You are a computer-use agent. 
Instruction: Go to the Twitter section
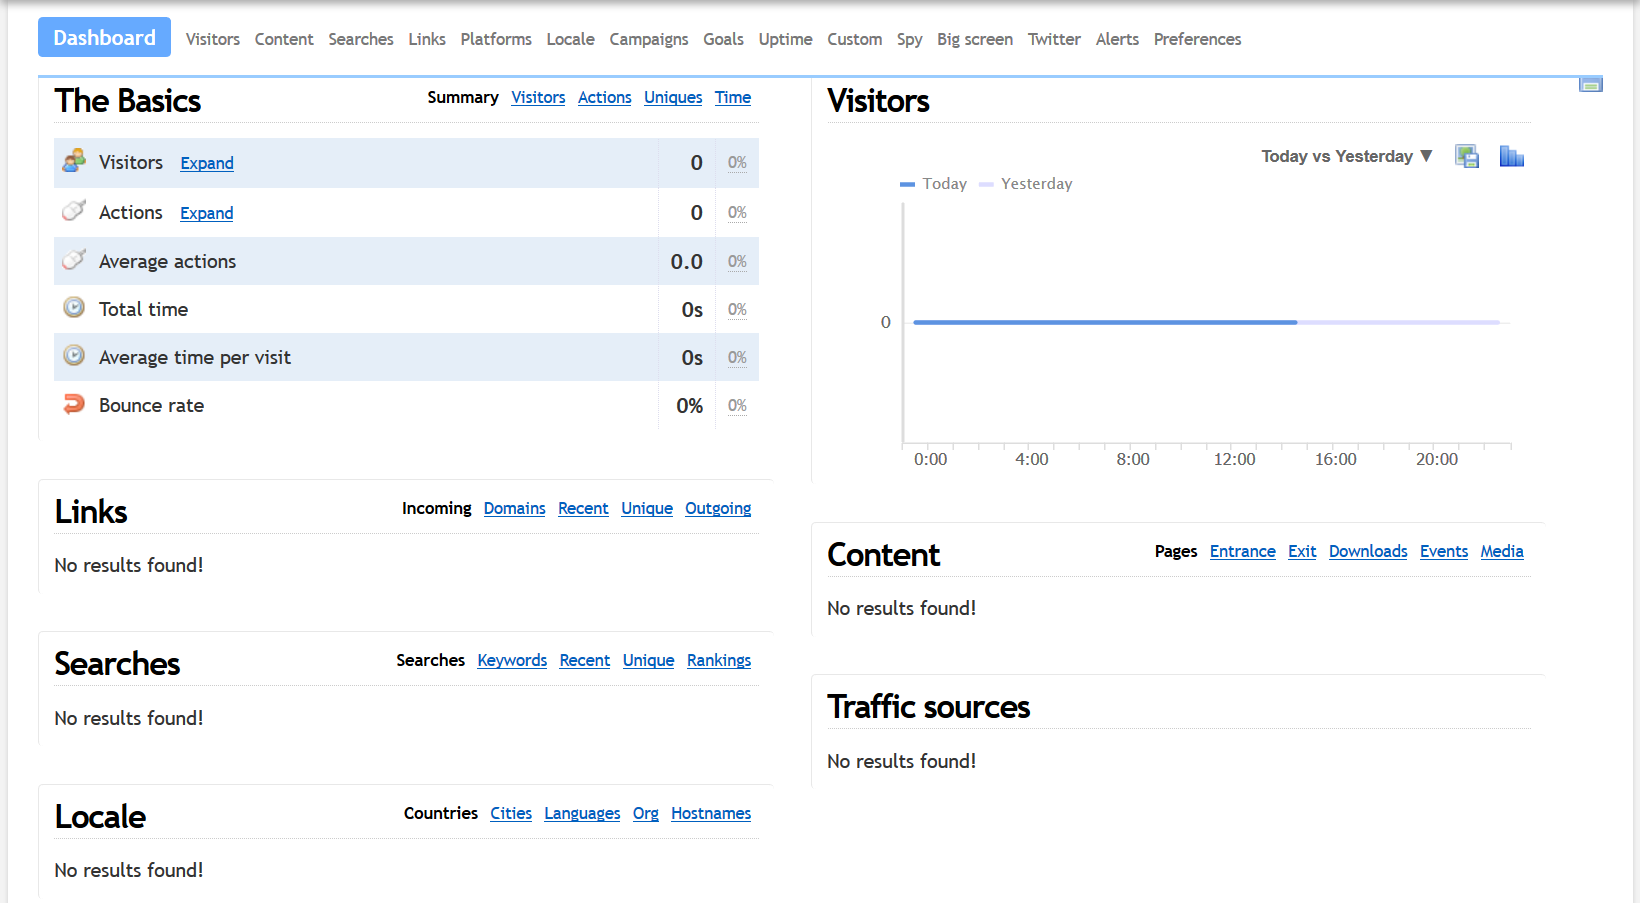click(x=1054, y=39)
